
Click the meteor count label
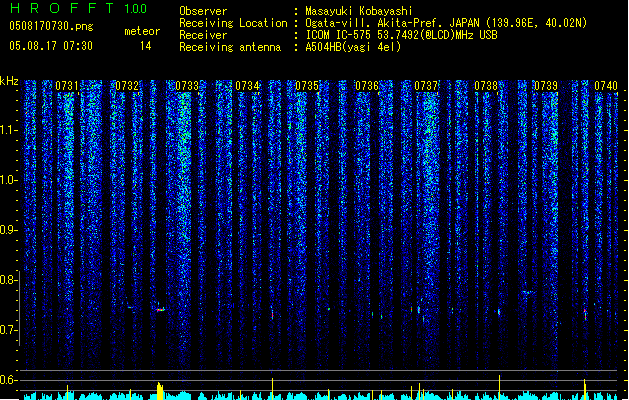coord(142,31)
